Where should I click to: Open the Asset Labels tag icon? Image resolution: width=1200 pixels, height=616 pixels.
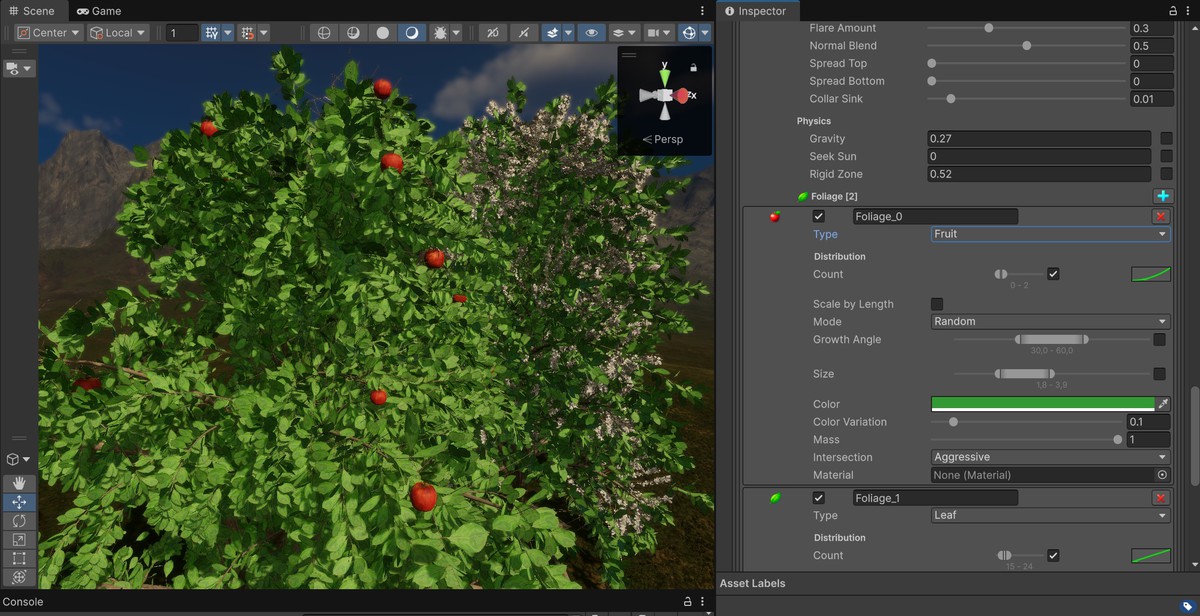(x=1188, y=606)
